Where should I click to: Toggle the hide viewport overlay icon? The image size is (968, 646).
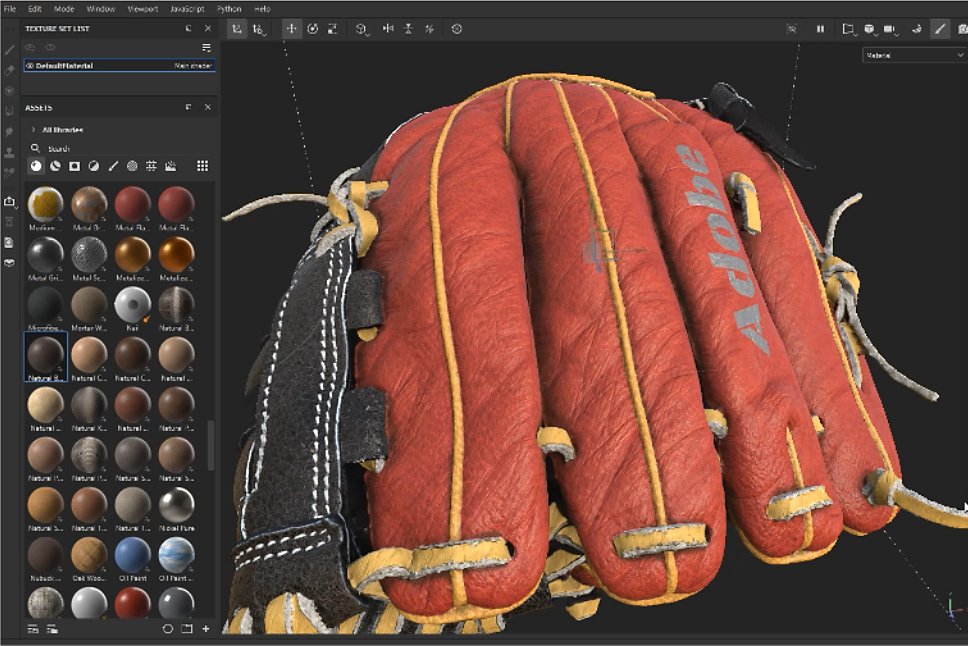791,29
